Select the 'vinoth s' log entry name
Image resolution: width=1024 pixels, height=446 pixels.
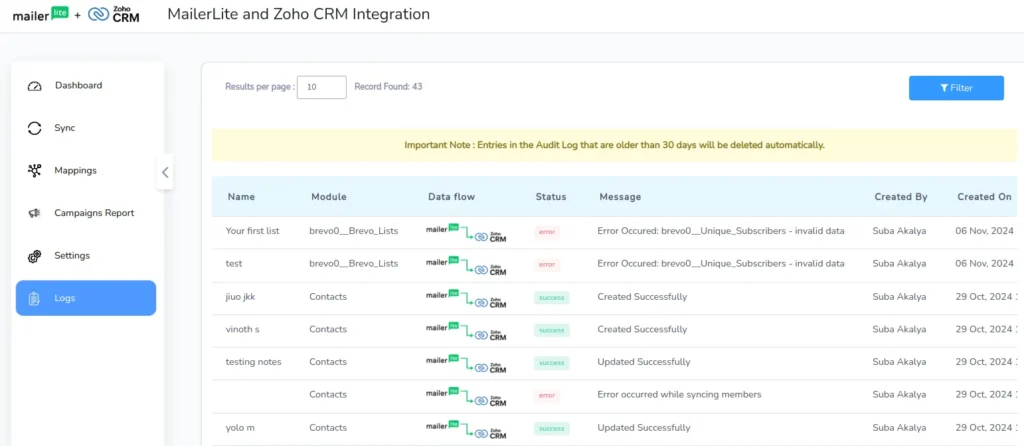pos(246,329)
